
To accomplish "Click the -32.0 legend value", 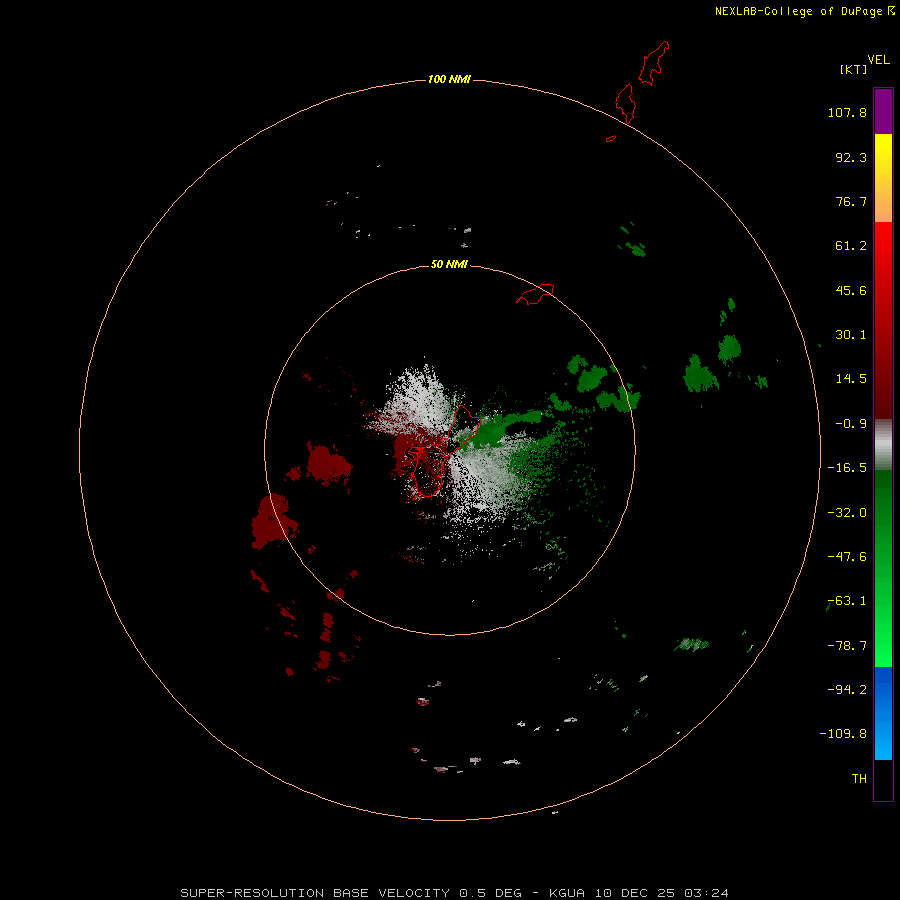I will [847, 513].
